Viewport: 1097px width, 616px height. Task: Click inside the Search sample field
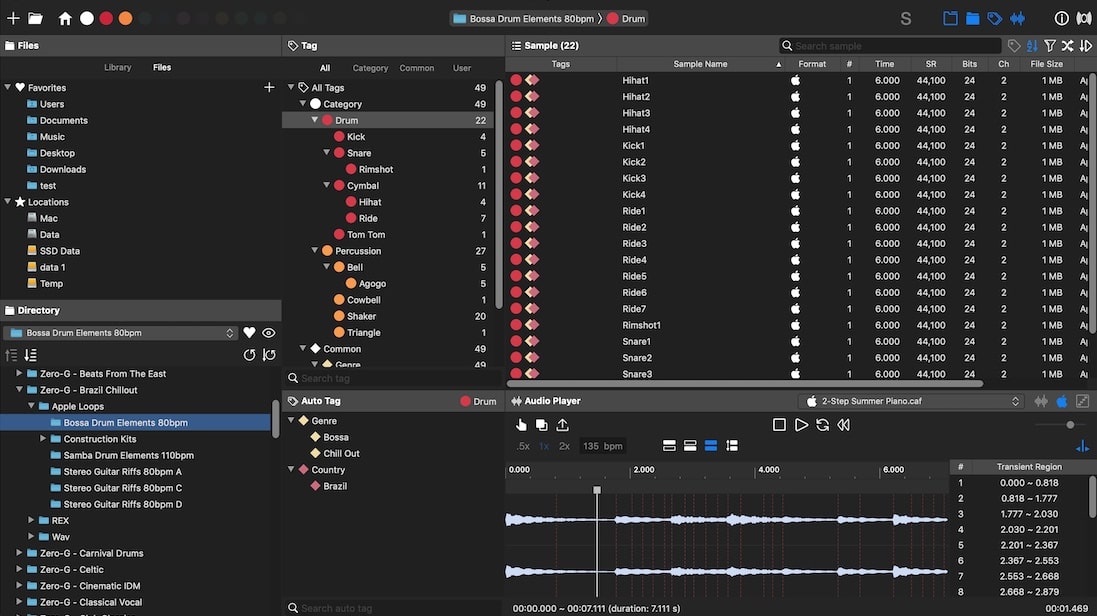click(x=890, y=44)
